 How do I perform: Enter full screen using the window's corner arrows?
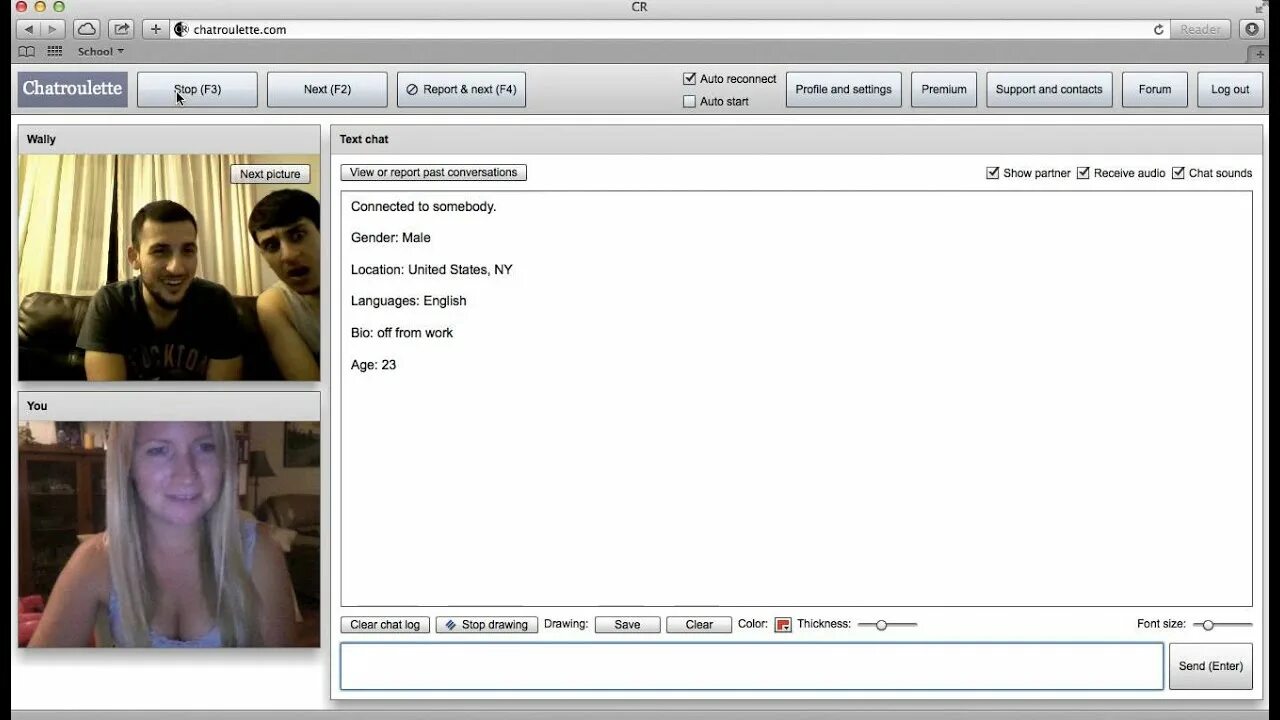click(x=1263, y=7)
